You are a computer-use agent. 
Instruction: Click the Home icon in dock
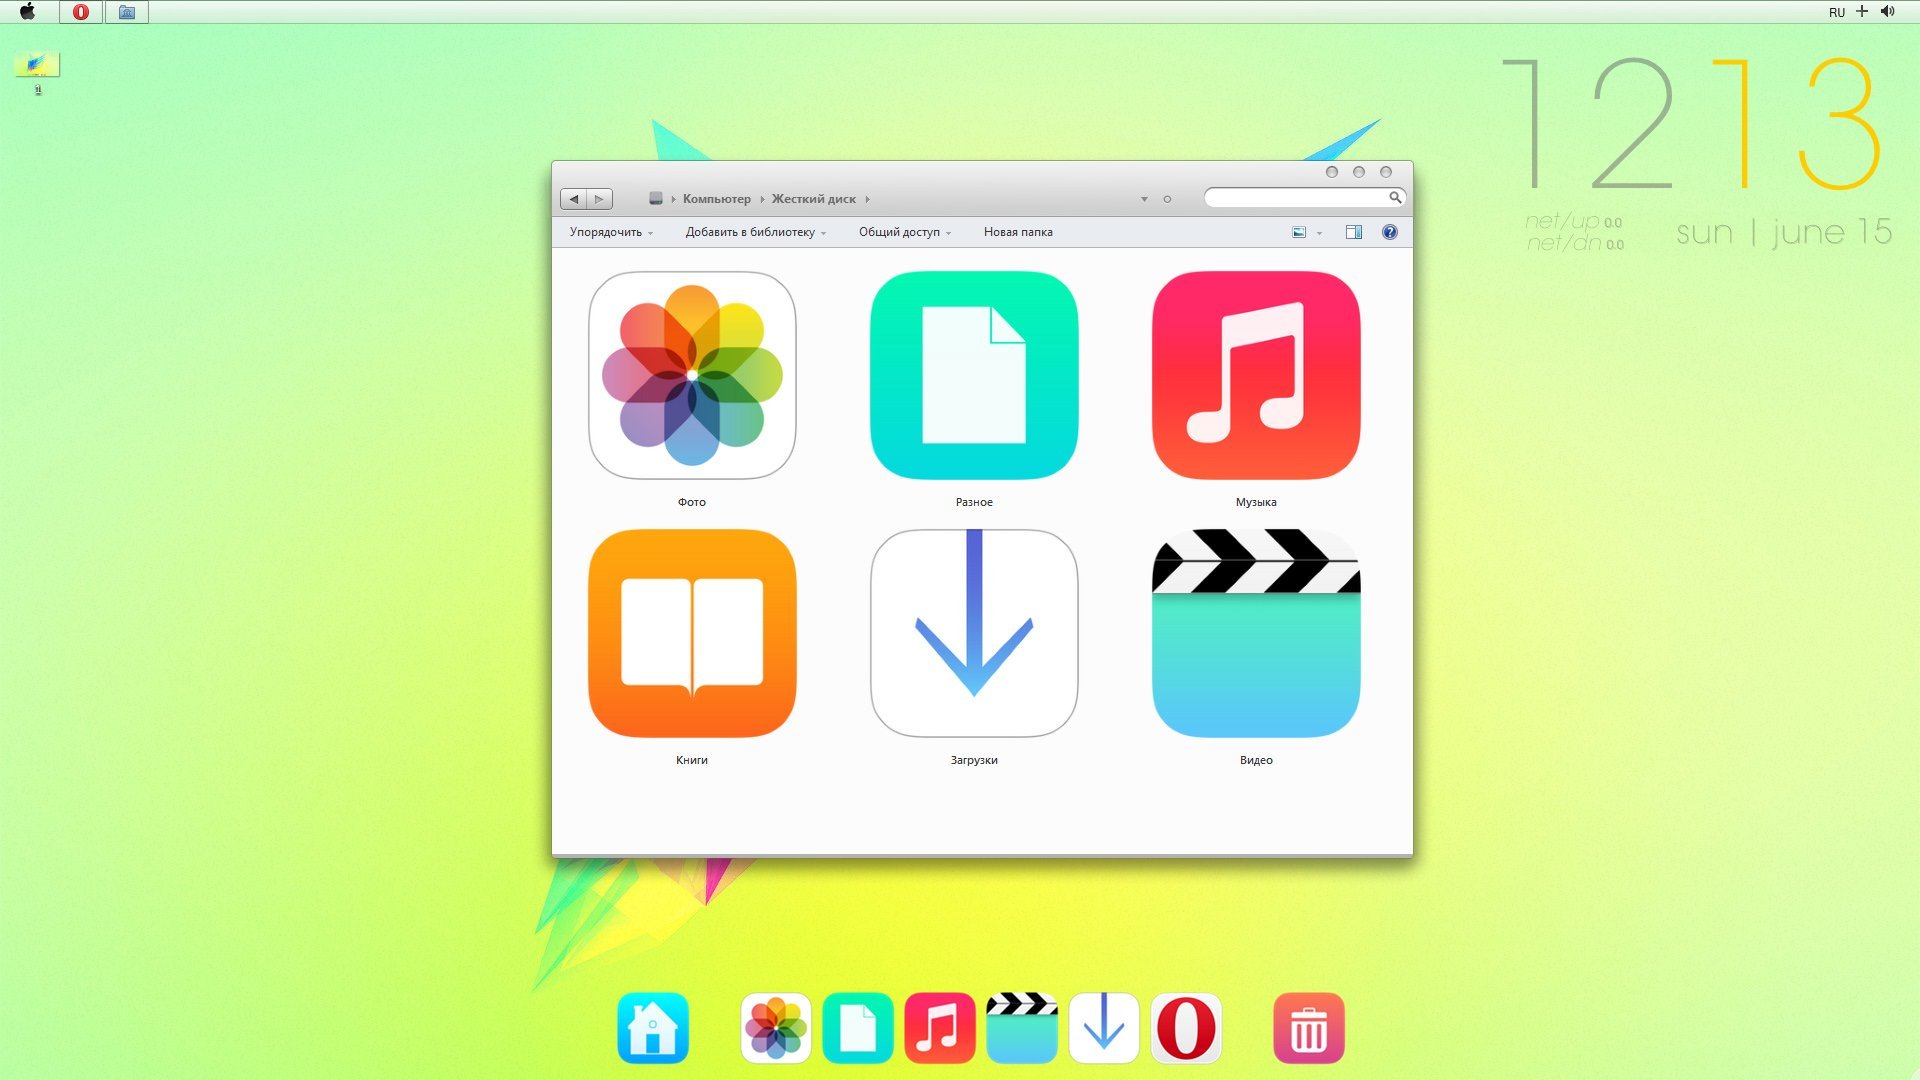pos(653,1028)
